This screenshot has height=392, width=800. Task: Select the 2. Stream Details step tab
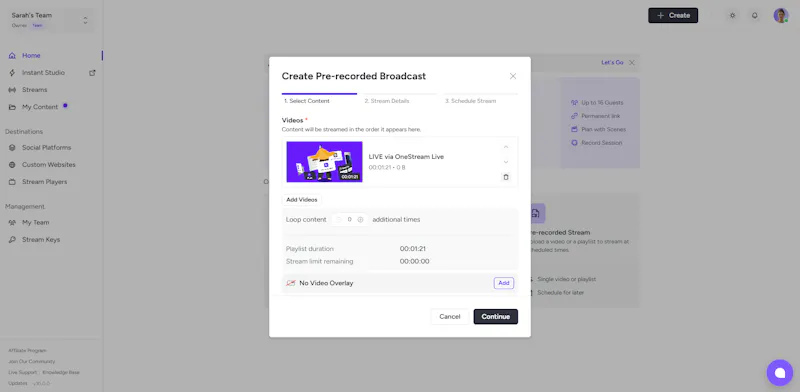399,99
